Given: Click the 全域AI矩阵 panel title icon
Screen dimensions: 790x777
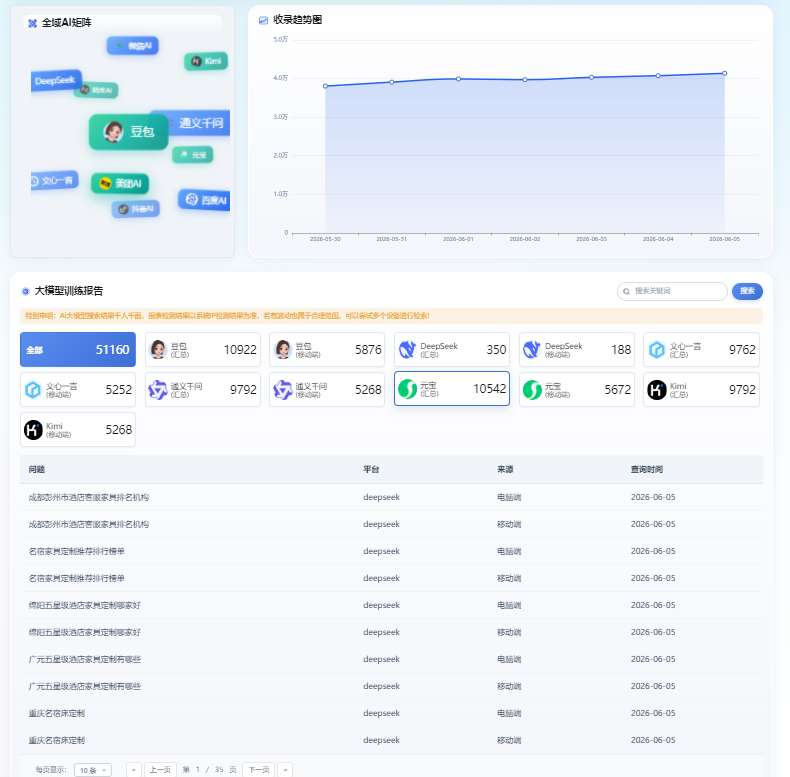Looking at the screenshot, I should 32,23.
